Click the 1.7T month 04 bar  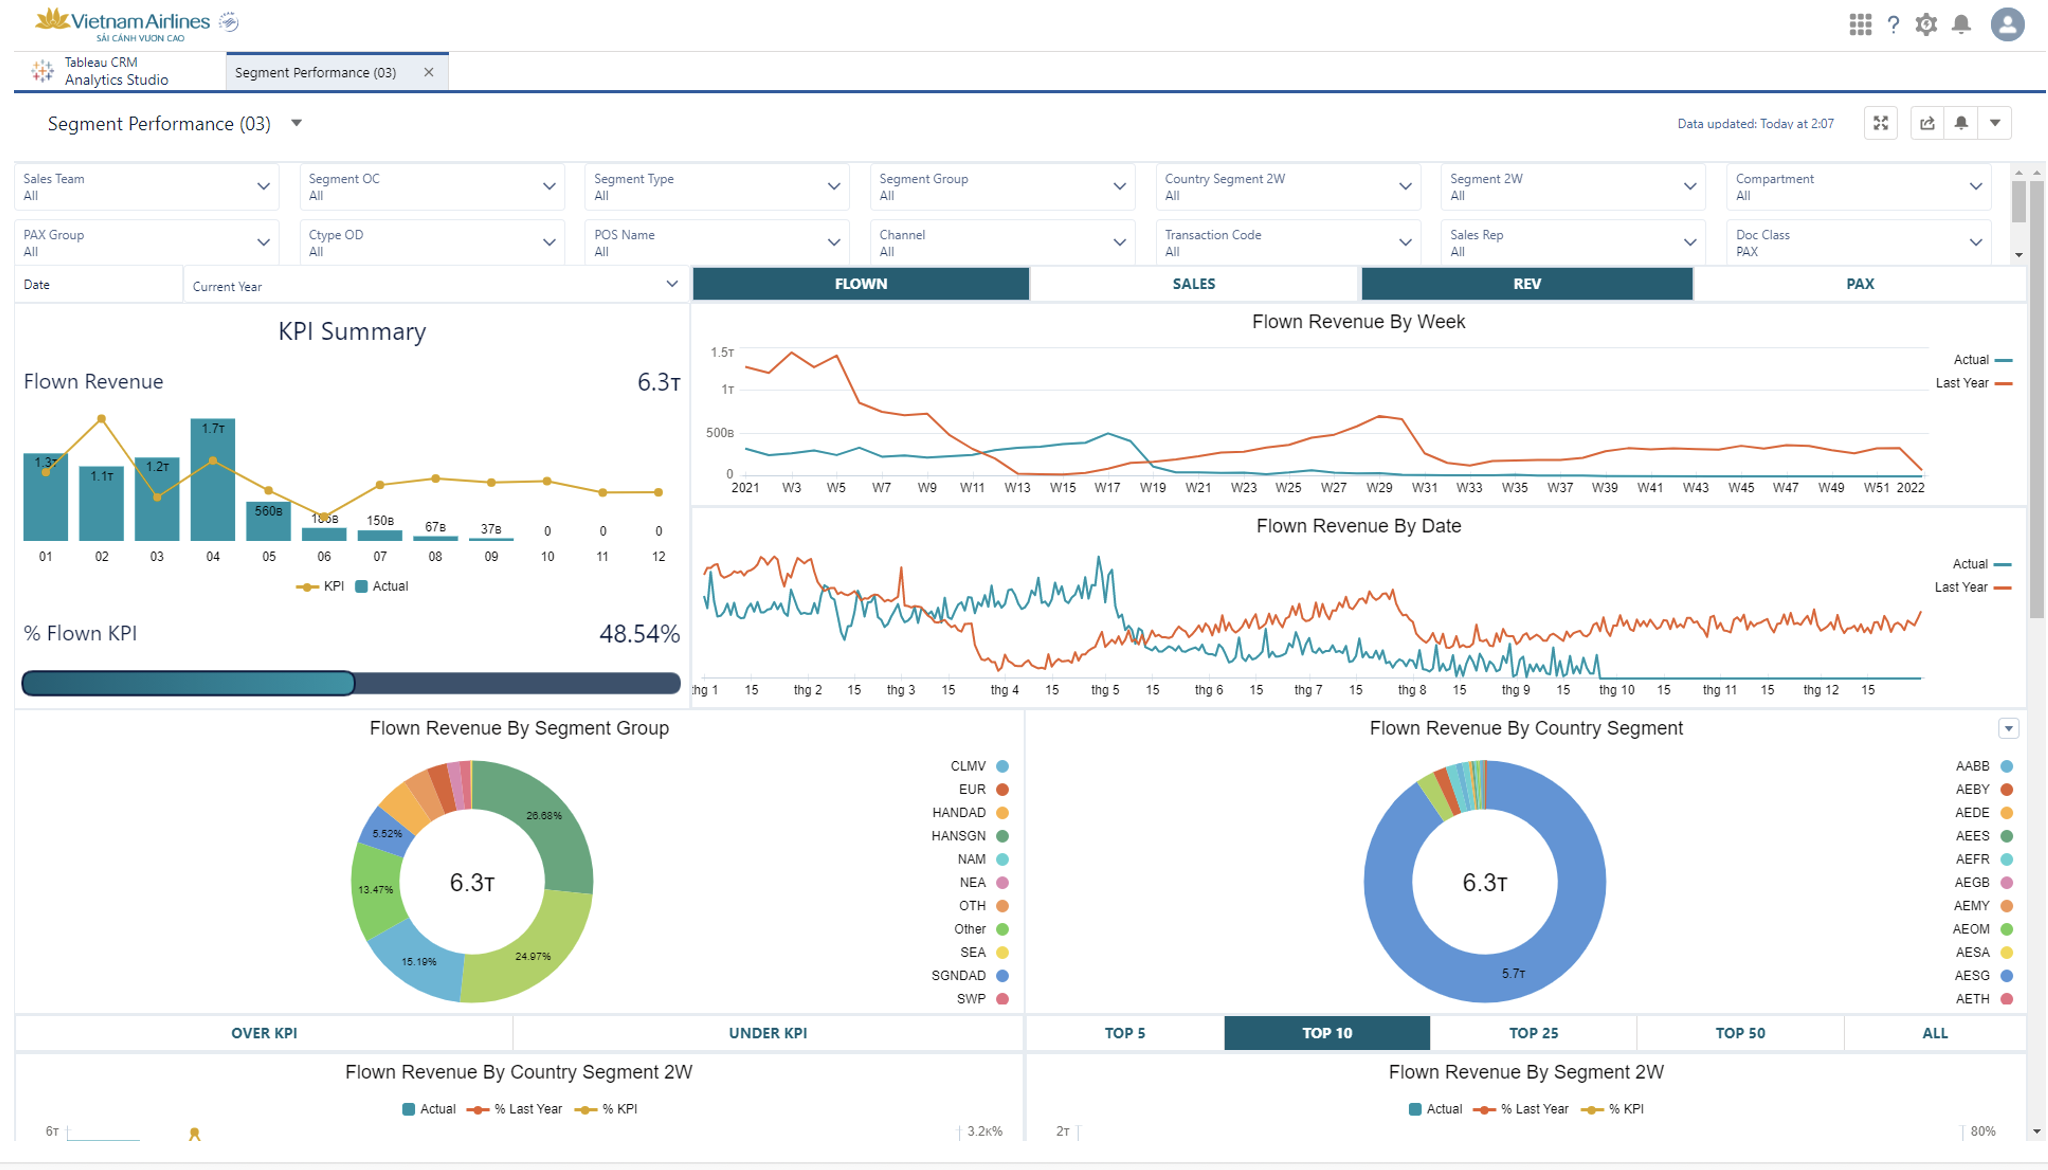(213, 480)
